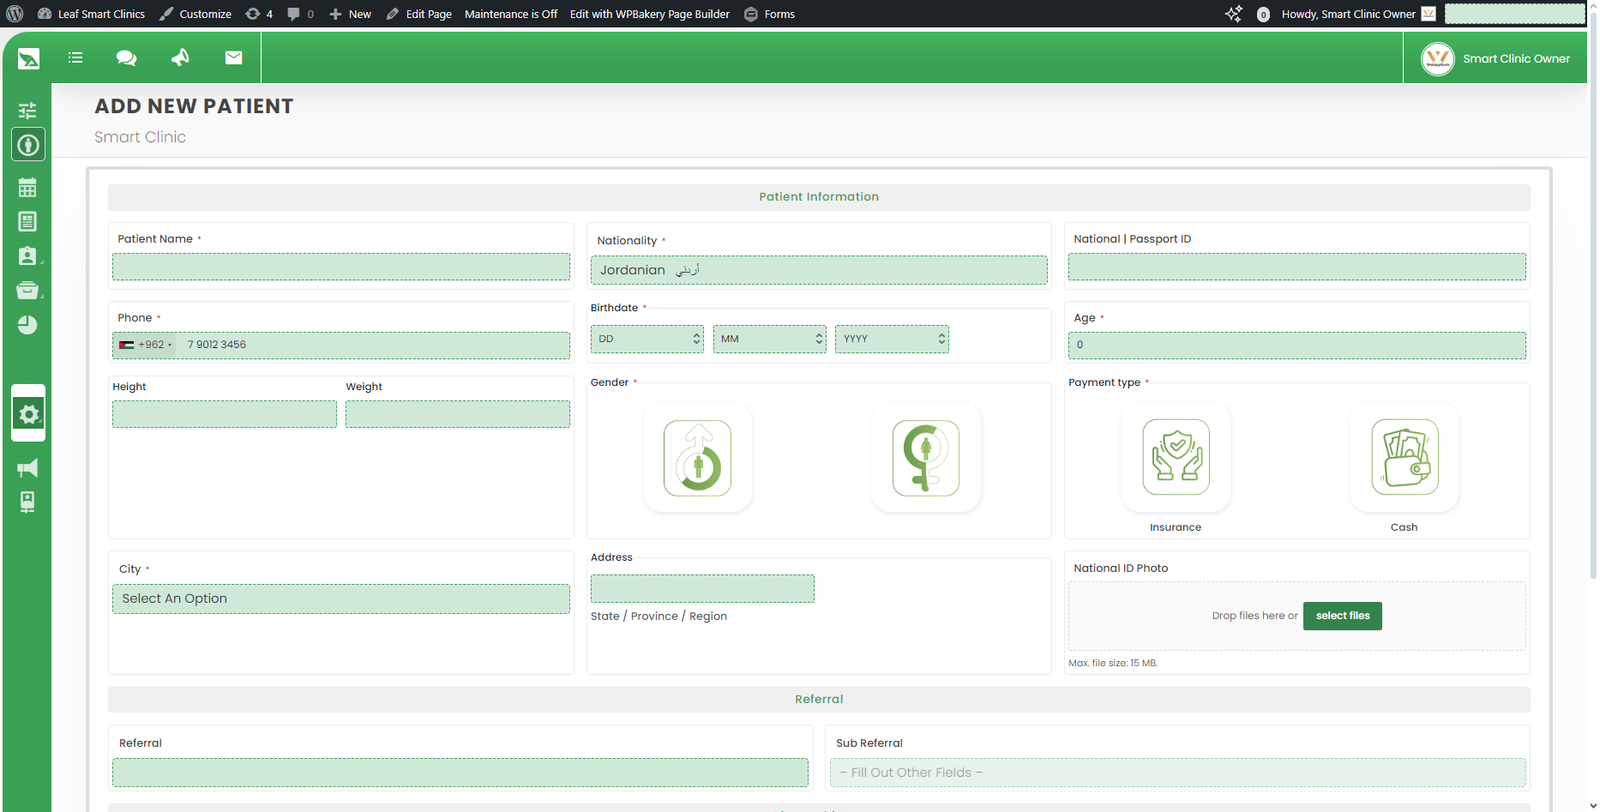Click the settings gear sidebar icon

pyautogui.click(x=28, y=414)
